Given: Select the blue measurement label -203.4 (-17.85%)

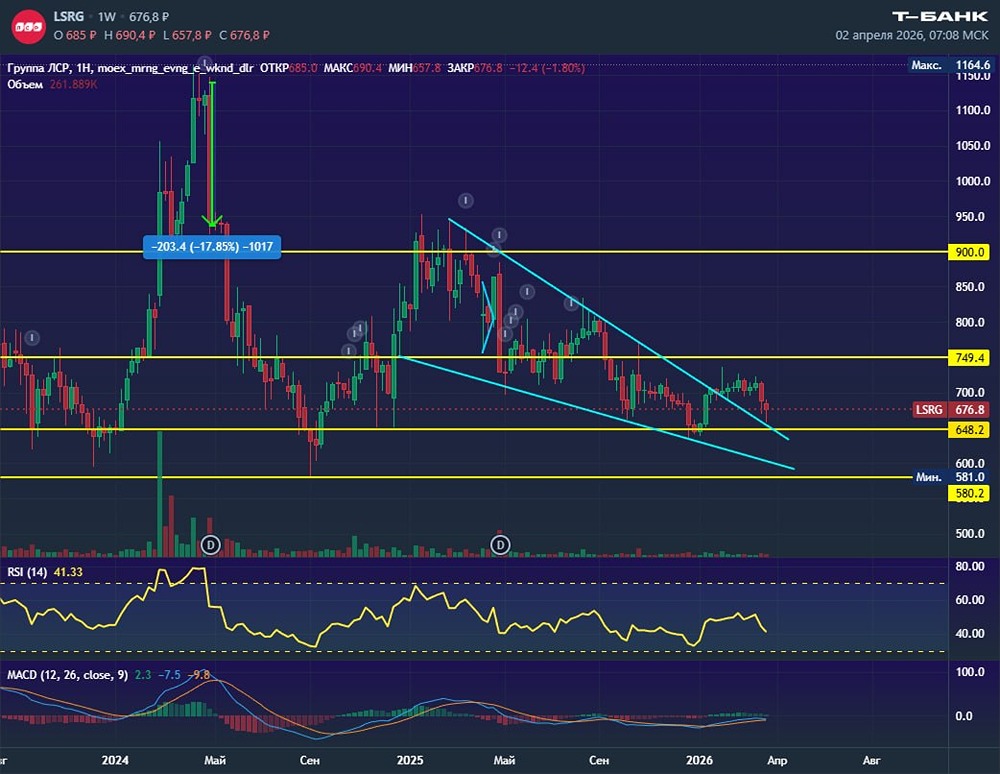Looking at the screenshot, I should click(212, 247).
